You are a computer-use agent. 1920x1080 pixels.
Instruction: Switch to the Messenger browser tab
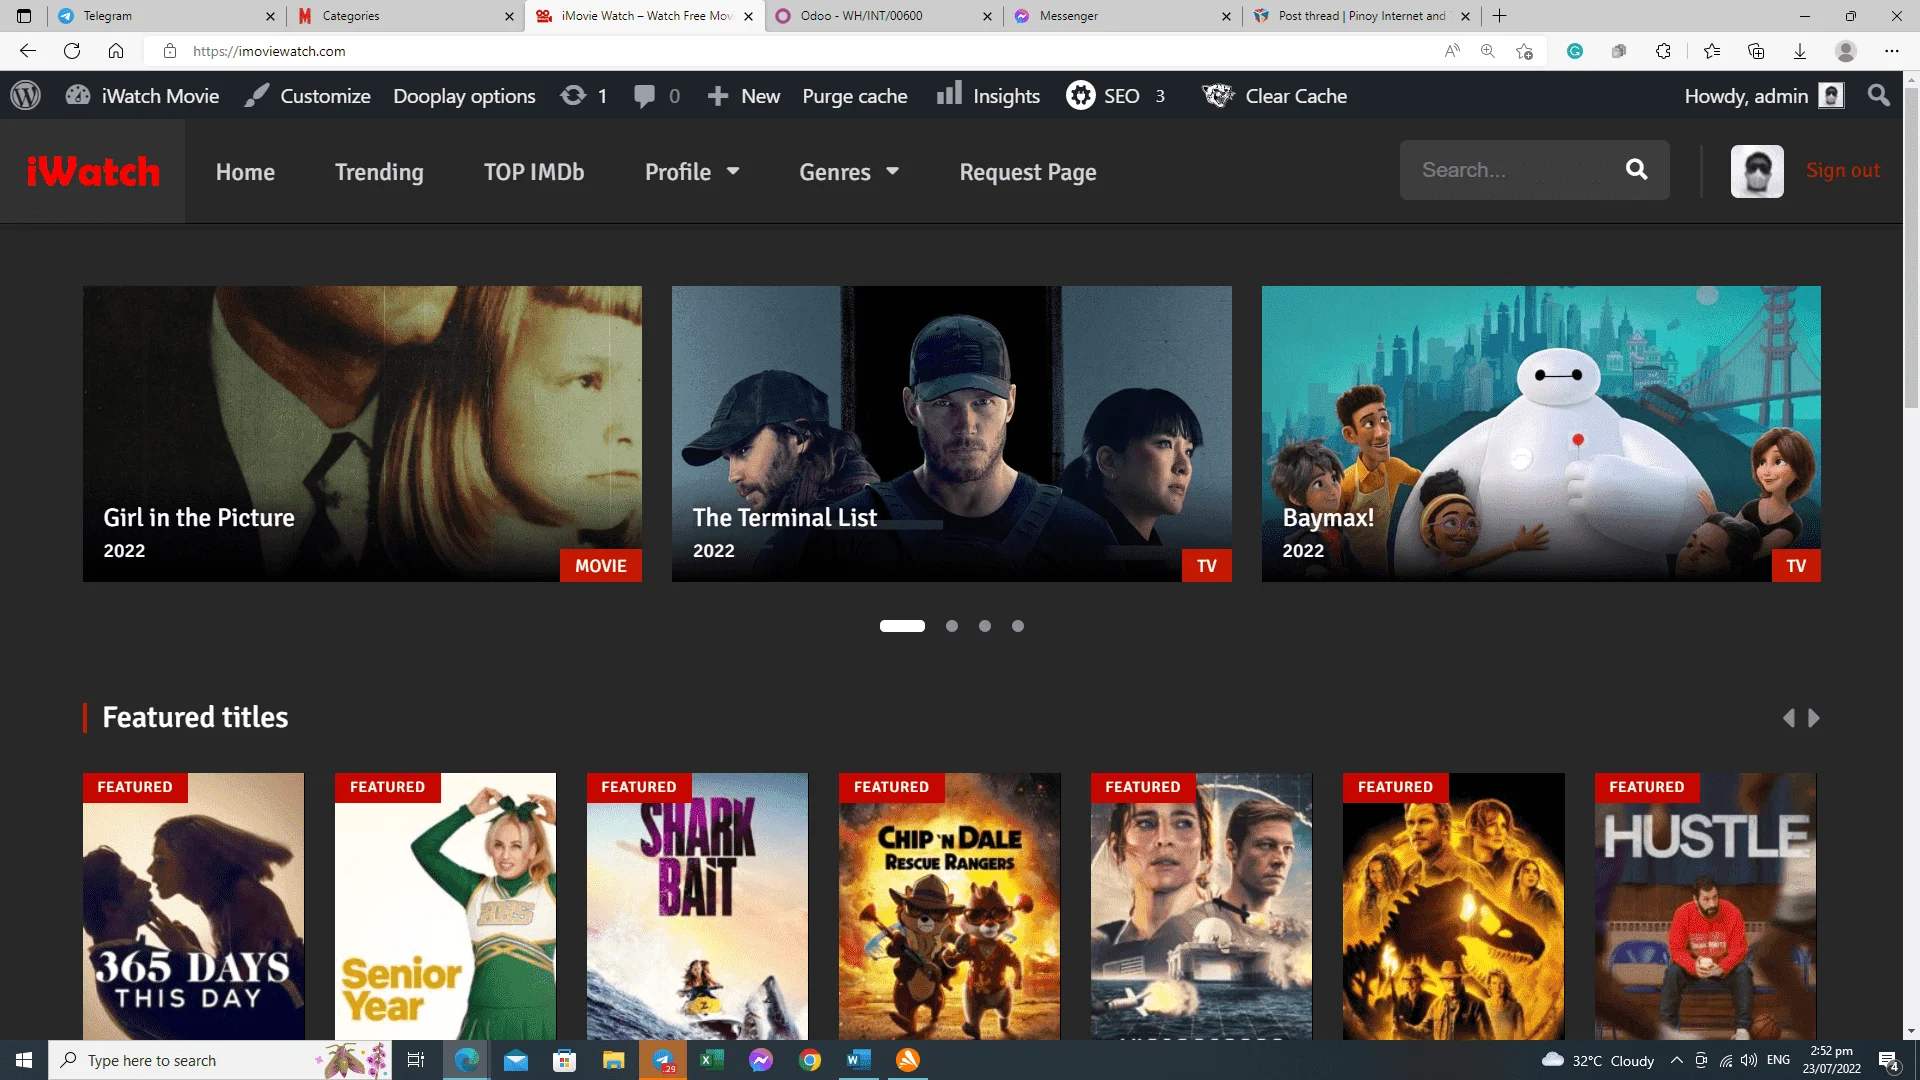(1122, 16)
